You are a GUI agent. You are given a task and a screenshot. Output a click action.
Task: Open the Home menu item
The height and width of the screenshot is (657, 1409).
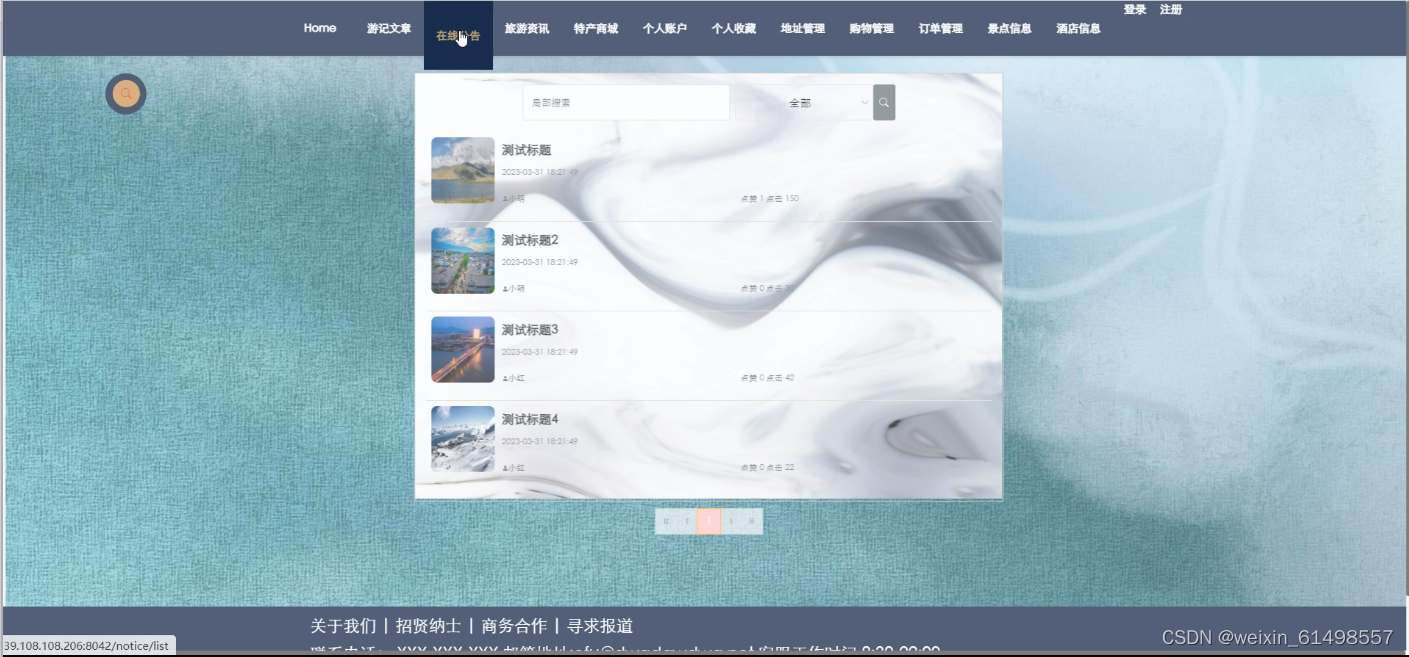point(320,28)
